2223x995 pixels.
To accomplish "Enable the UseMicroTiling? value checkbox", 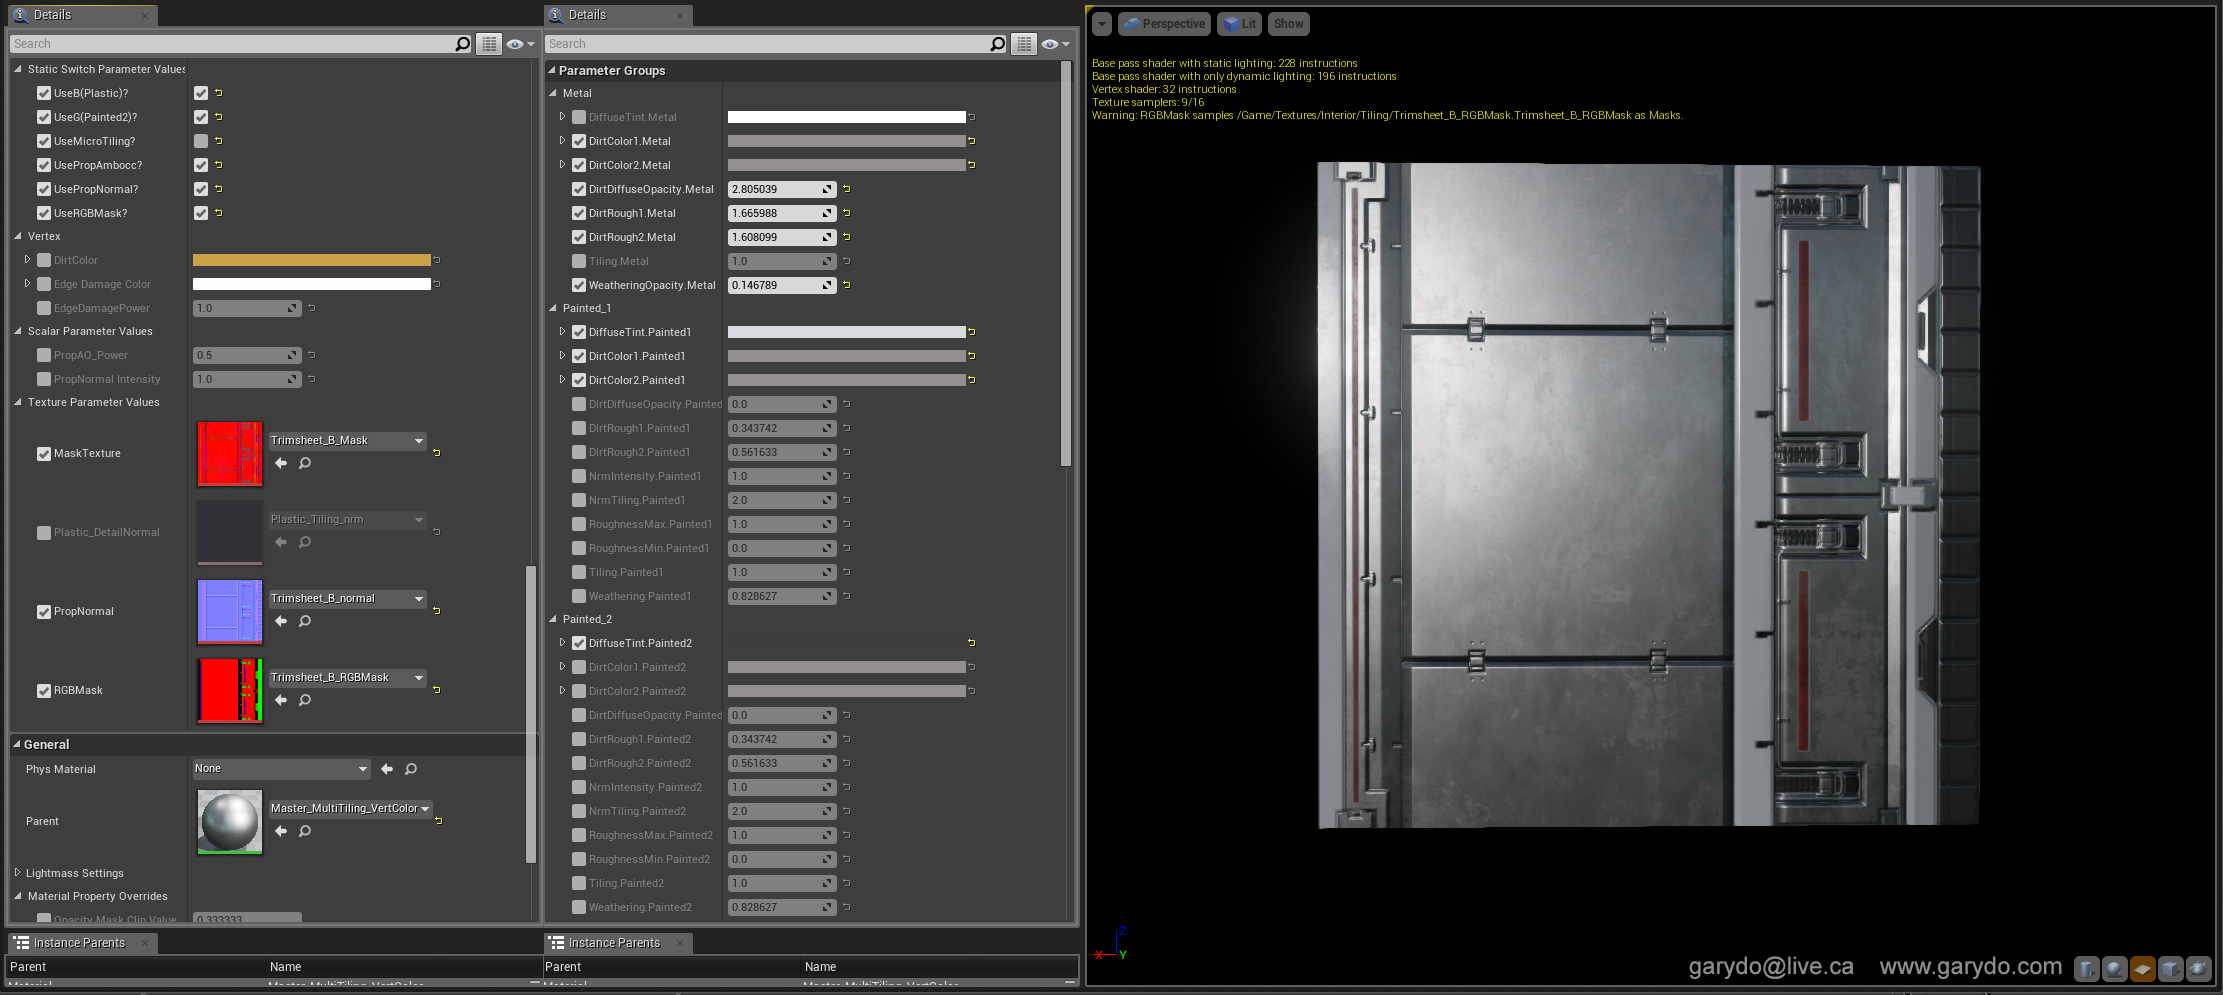I will [201, 141].
